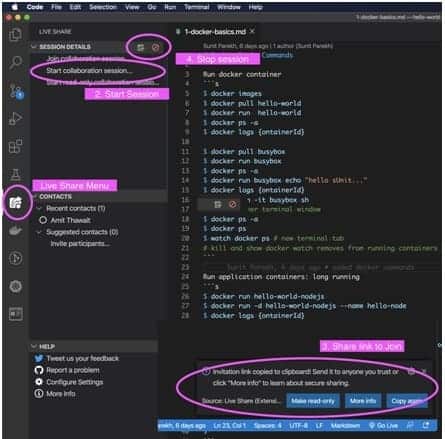
Task: Open the Explorer view in the activity bar
Action: [15, 34]
